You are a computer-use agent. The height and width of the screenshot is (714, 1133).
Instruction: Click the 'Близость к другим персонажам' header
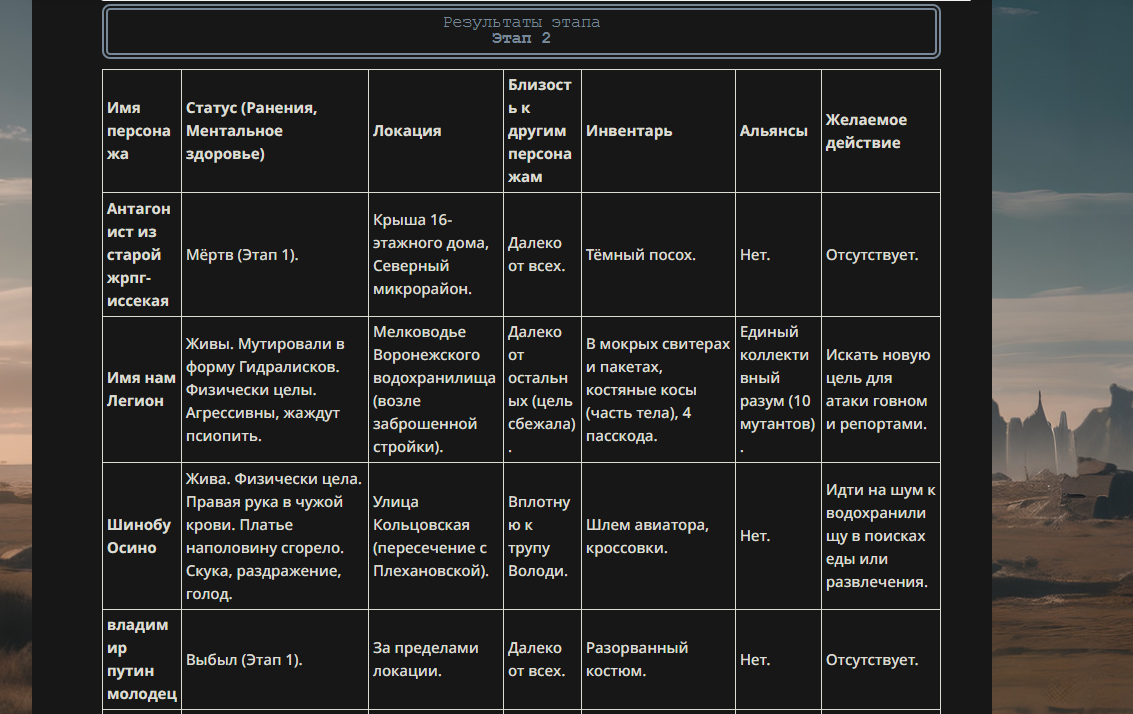pos(542,131)
